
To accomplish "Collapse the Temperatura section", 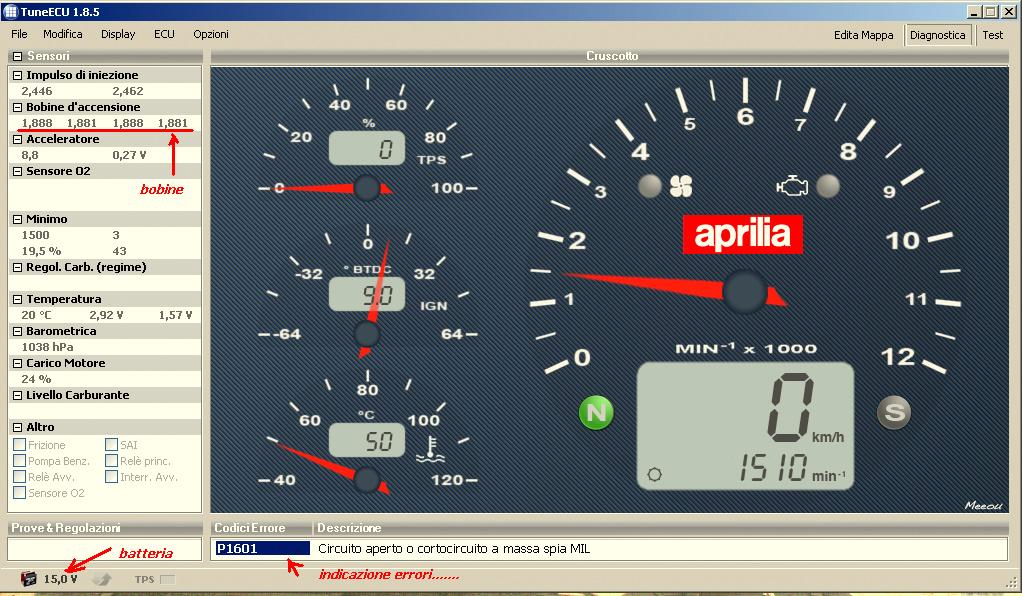I will [x=18, y=299].
